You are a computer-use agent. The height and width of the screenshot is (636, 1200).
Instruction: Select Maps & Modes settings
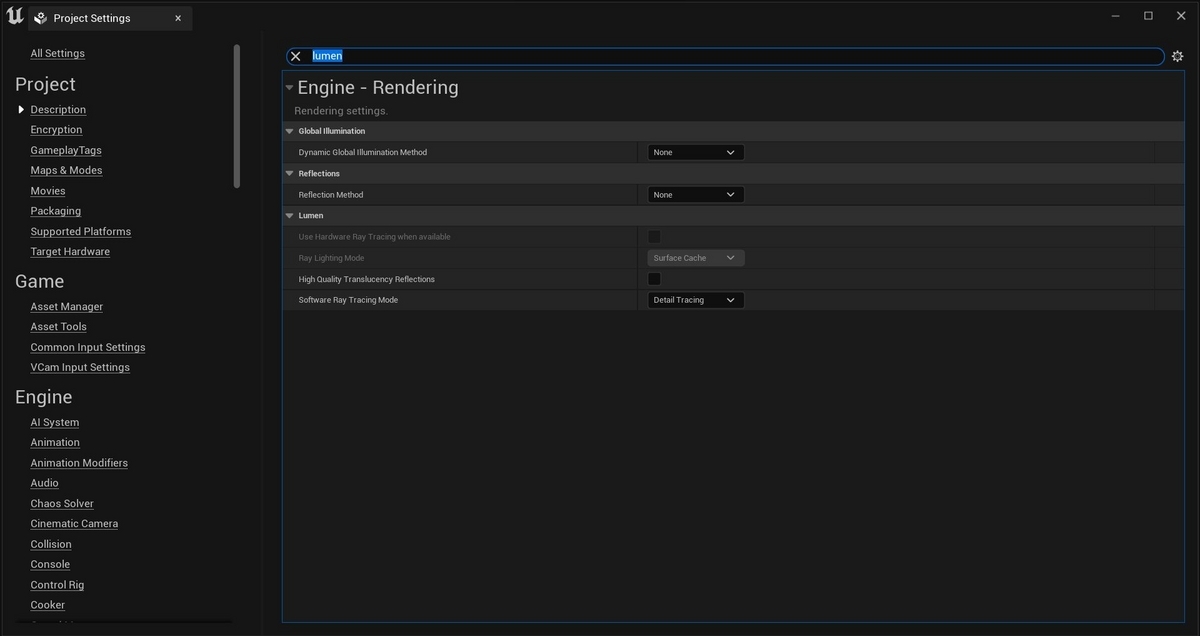pyautogui.click(x=66, y=170)
